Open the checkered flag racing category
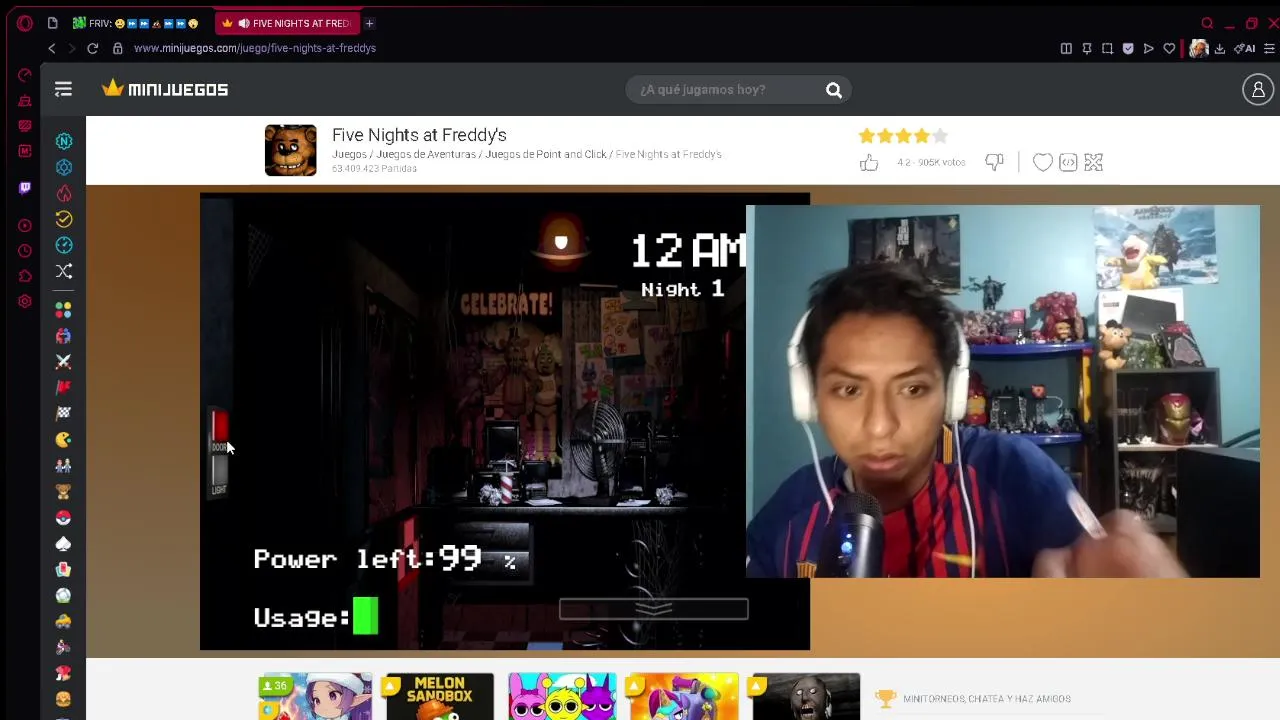This screenshot has width=1280, height=720. click(64, 413)
